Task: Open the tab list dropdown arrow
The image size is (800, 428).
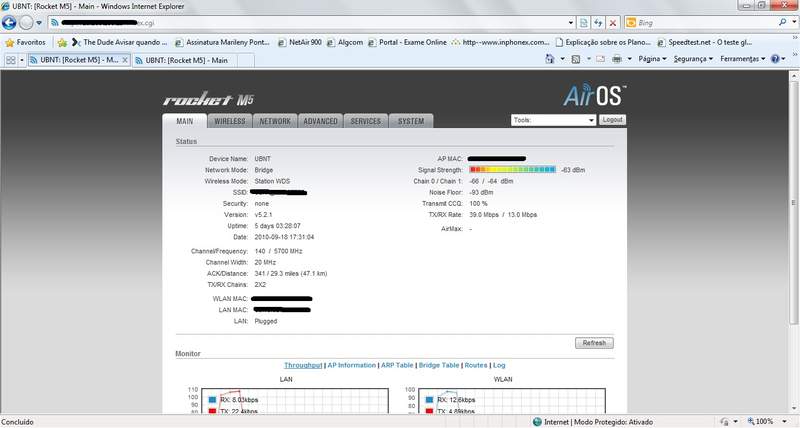Action: tap(22, 60)
